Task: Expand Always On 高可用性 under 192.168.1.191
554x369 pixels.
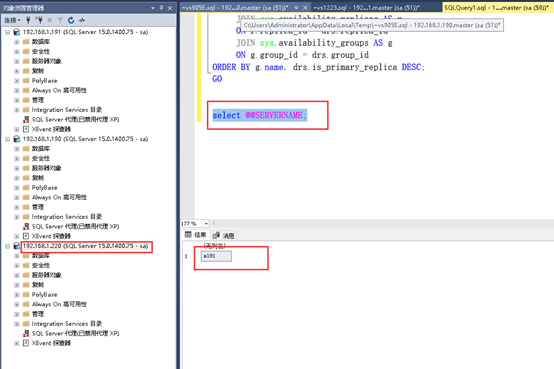Action: [x=17, y=90]
